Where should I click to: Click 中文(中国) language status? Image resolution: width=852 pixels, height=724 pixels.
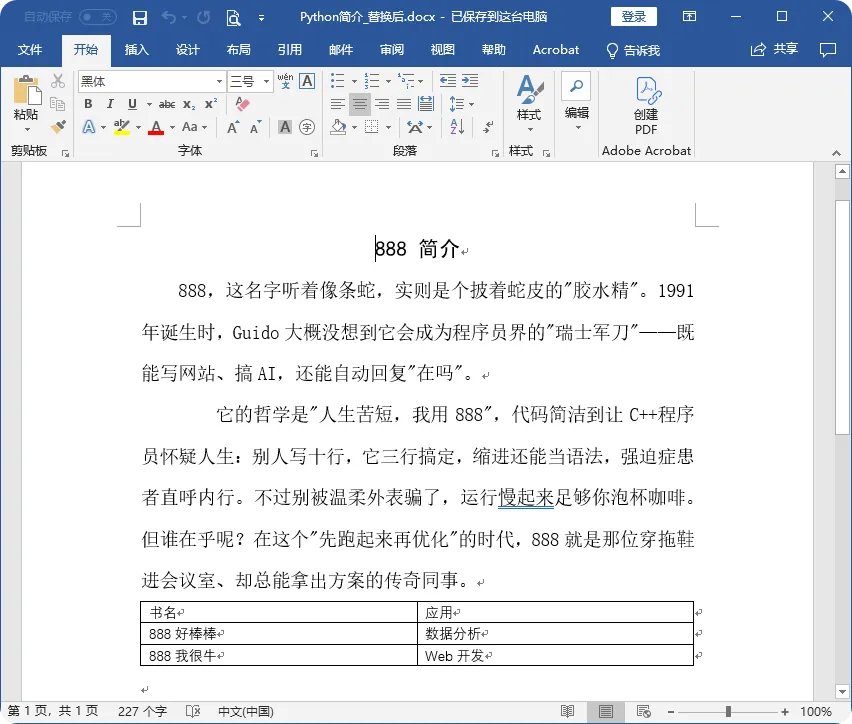click(246, 711)
